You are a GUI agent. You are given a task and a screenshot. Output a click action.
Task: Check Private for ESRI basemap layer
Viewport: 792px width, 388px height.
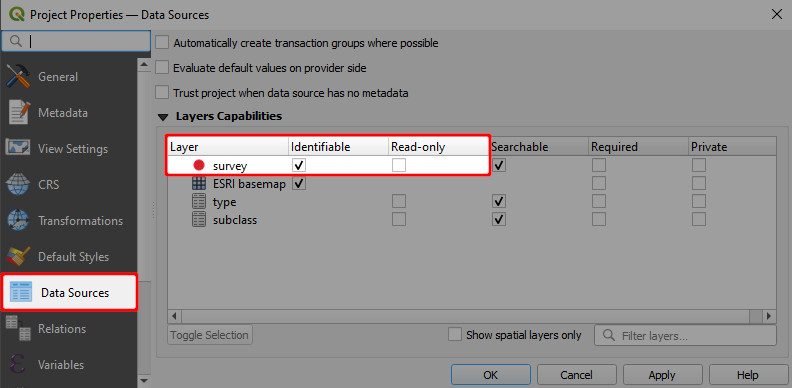click(x=699, y=183)
